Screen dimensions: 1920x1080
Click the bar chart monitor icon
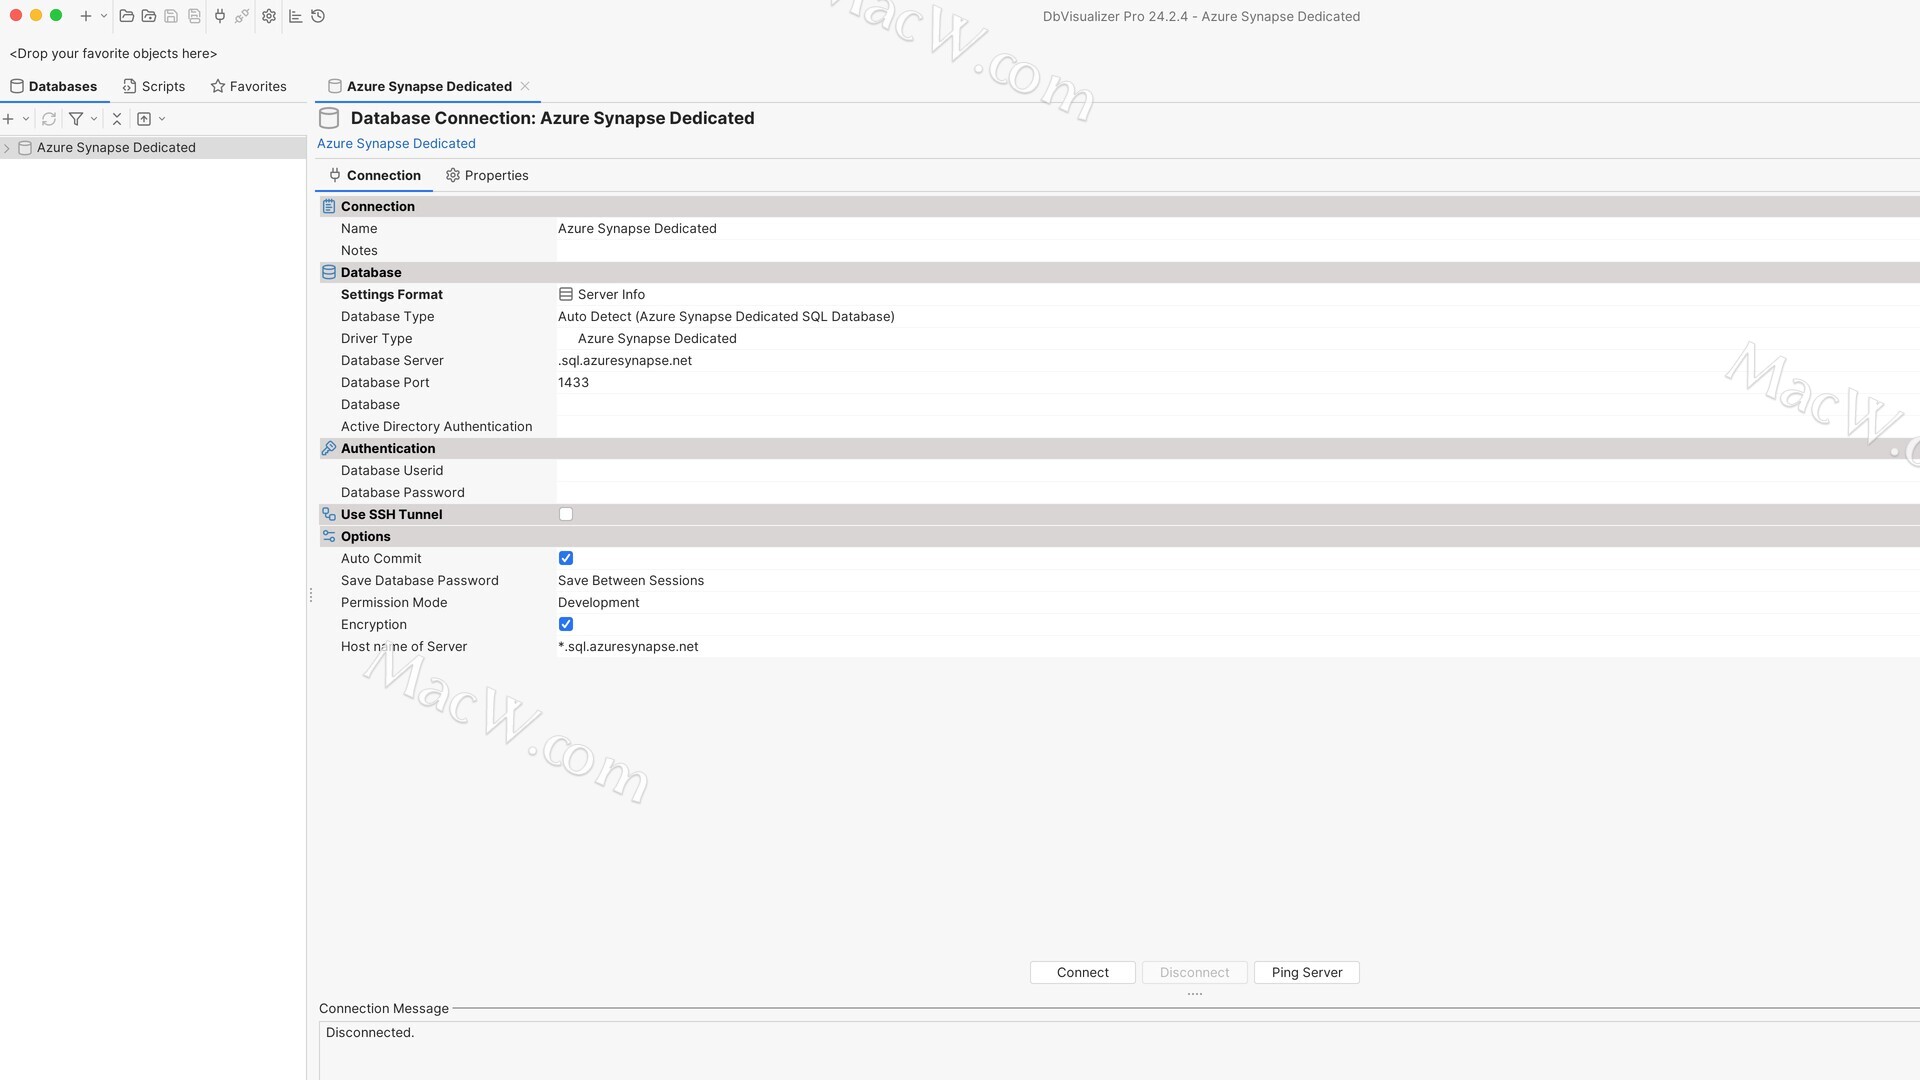(296, 16)
